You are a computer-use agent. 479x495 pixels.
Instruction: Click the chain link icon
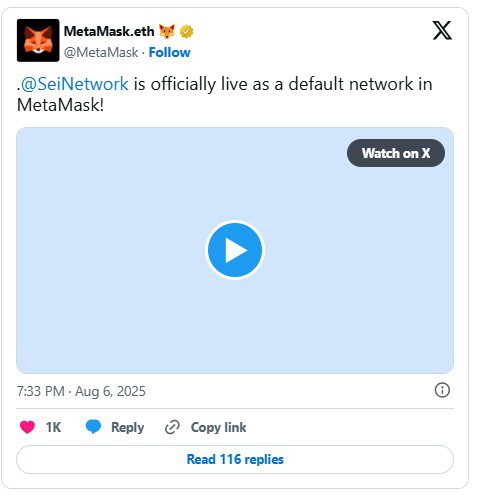click(172, 427)
